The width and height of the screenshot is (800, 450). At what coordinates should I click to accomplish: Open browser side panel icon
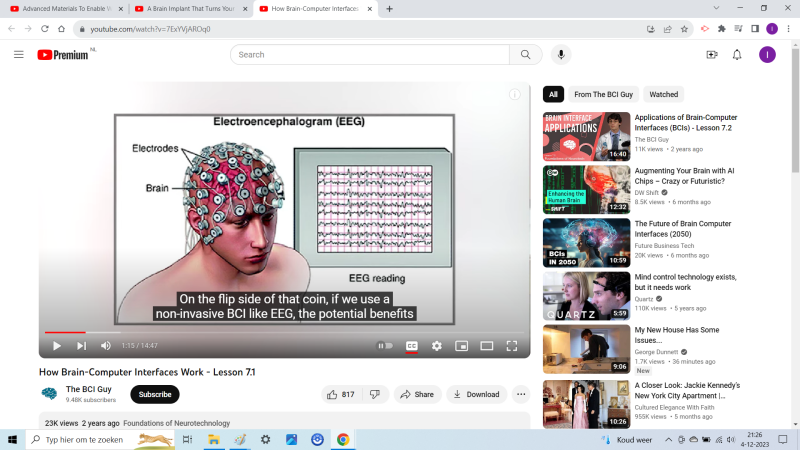tap(755, 29)
